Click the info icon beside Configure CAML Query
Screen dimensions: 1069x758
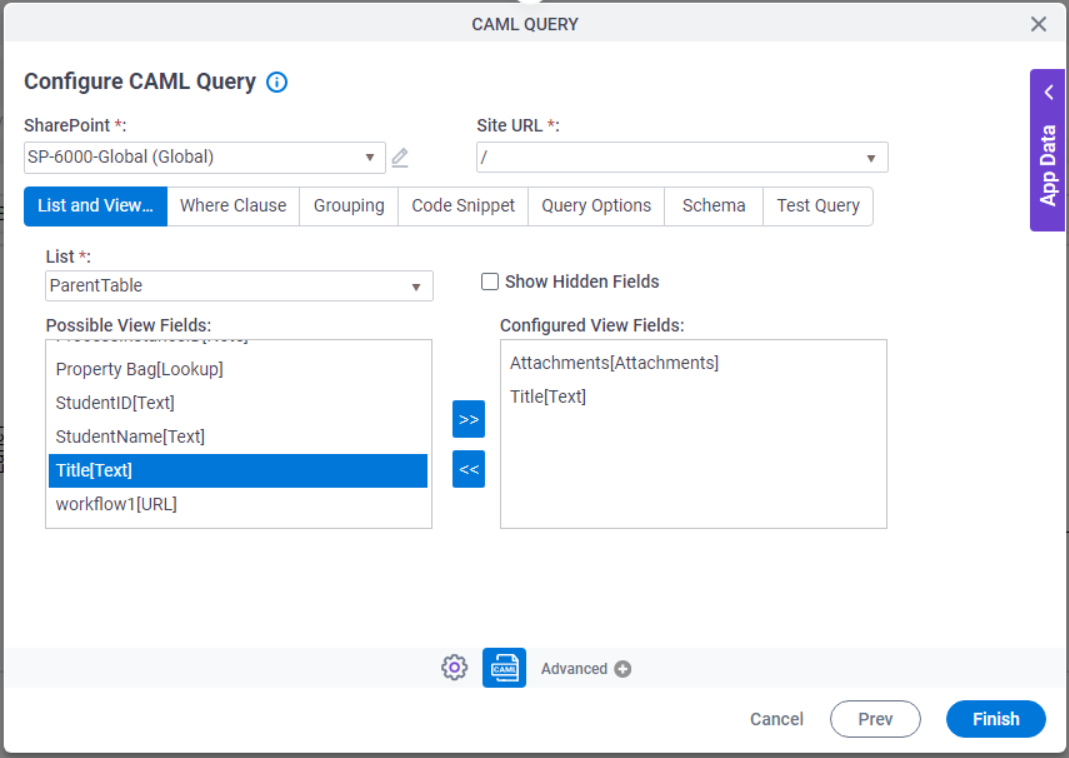pyautogui.click(x=277, y=82)
